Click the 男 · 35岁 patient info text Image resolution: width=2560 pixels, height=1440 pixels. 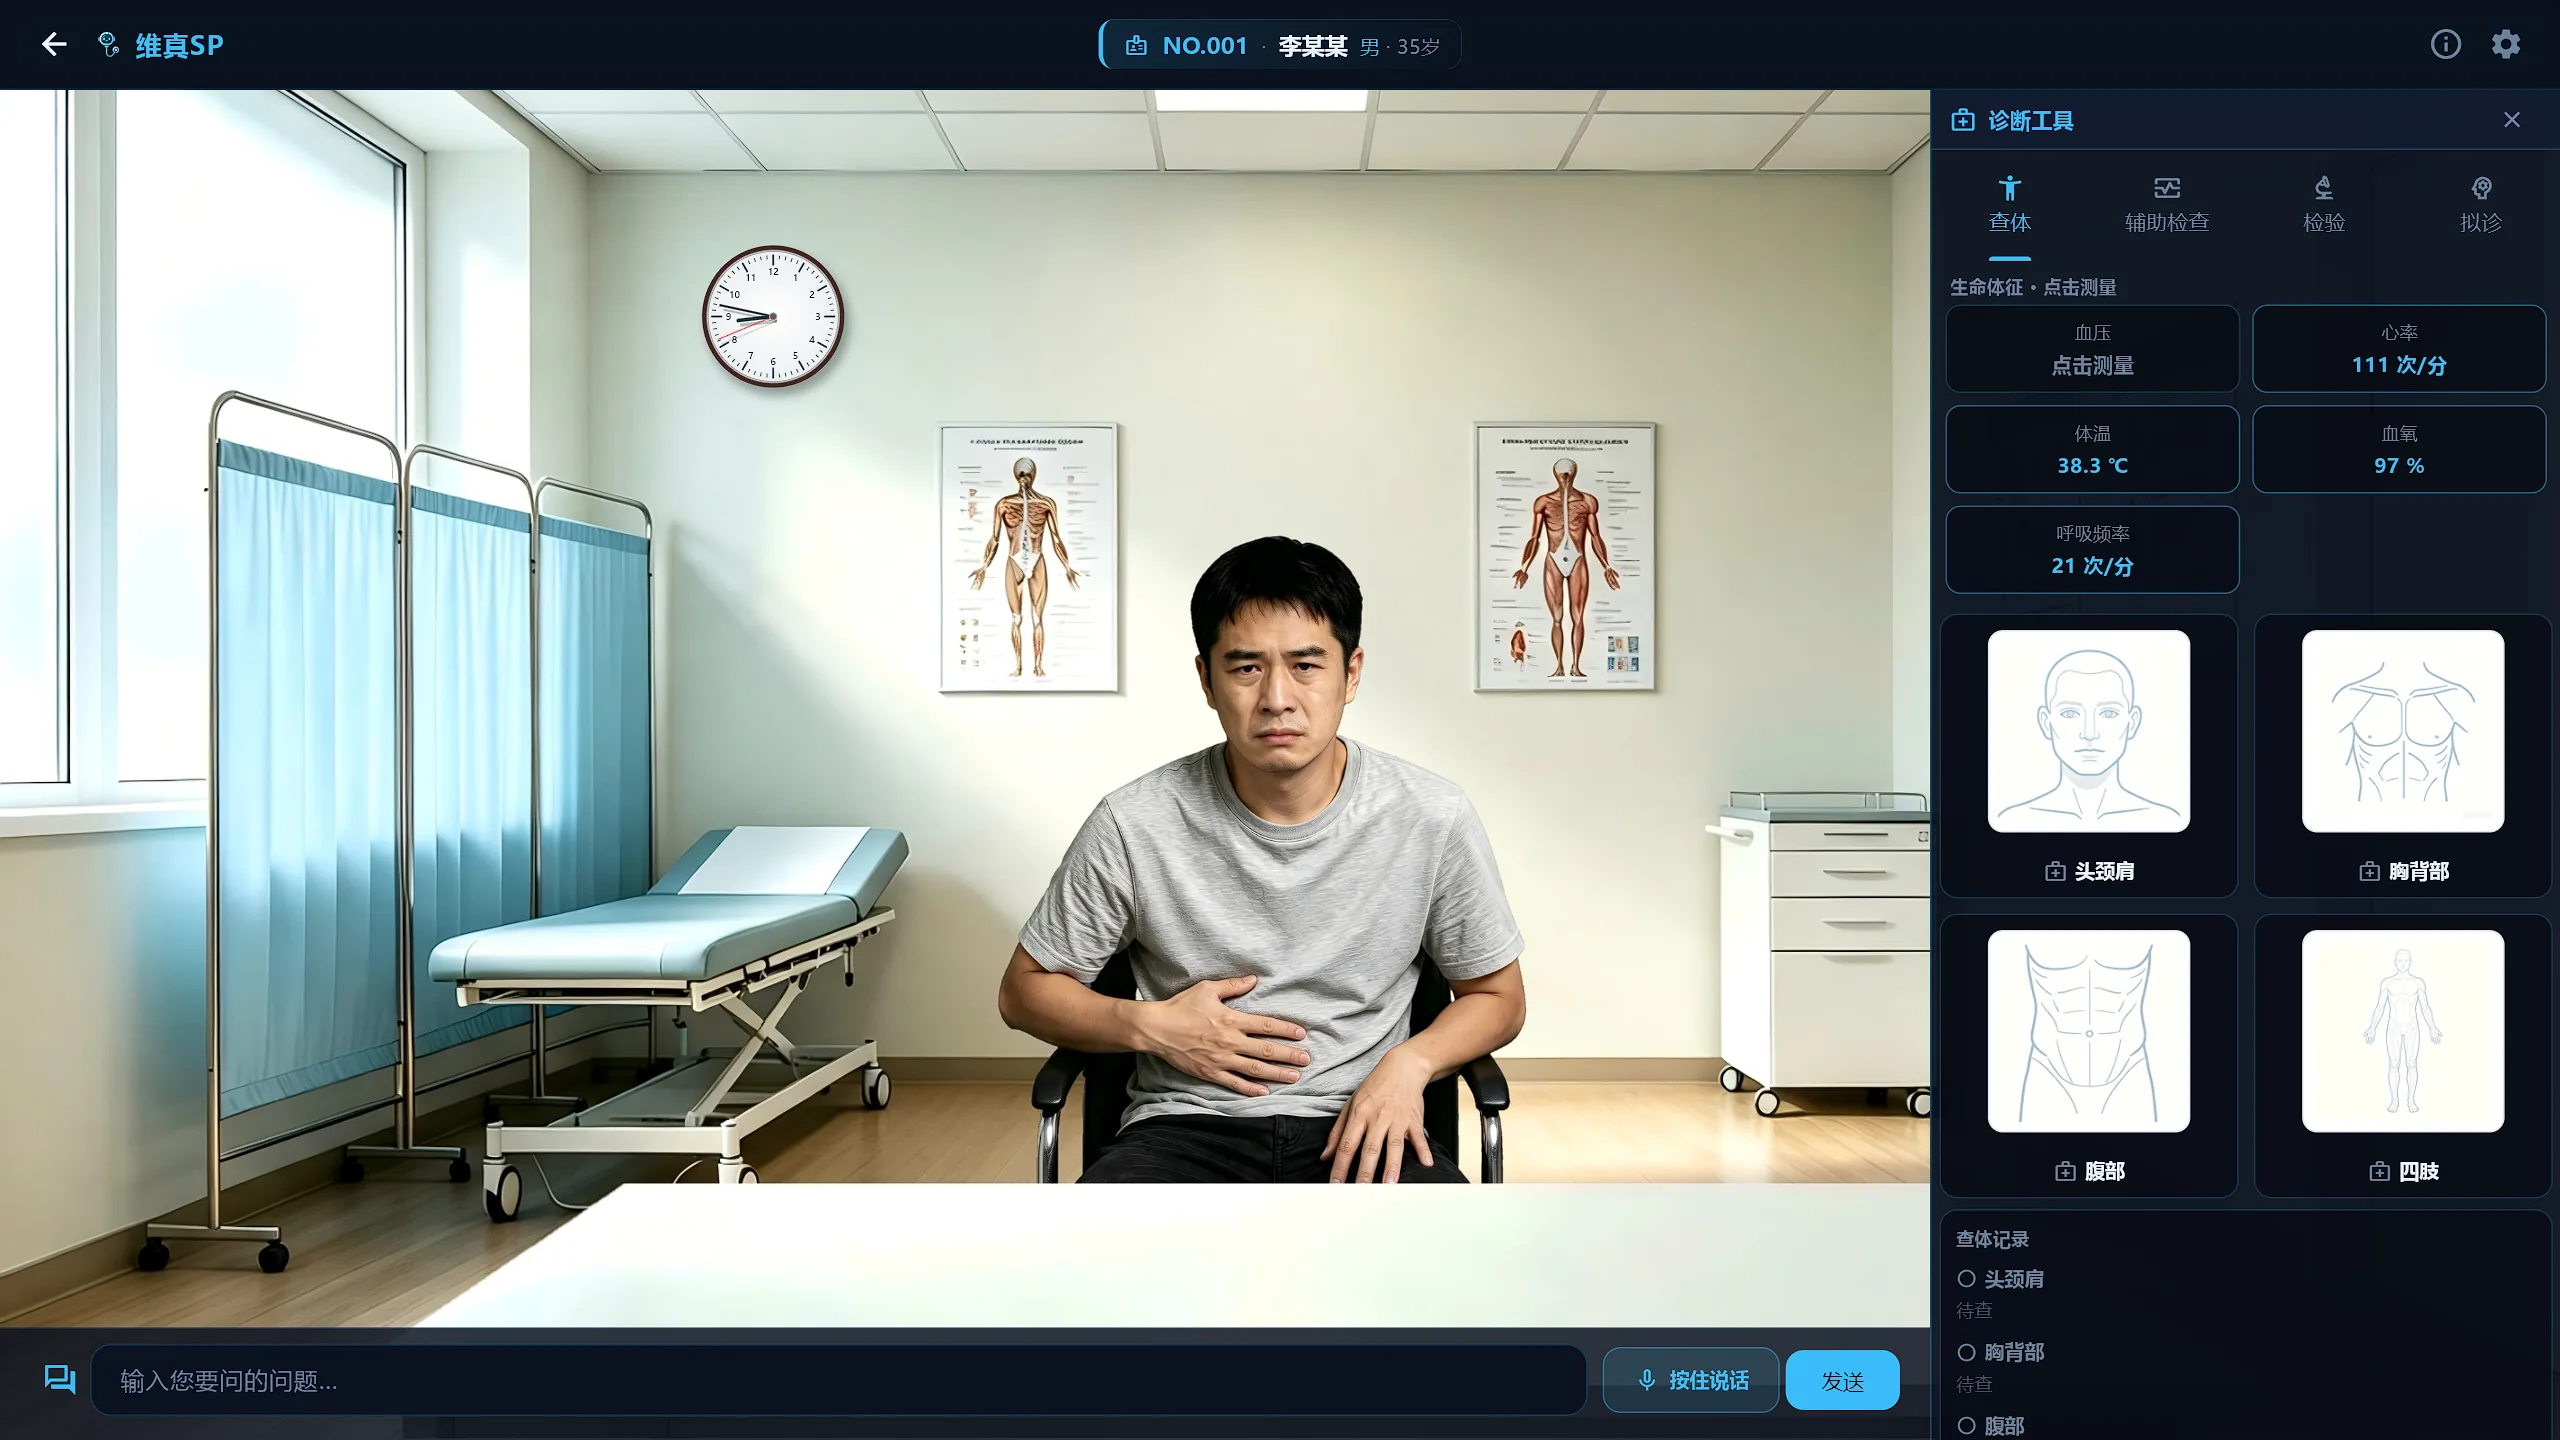[x=1400, y=47]
